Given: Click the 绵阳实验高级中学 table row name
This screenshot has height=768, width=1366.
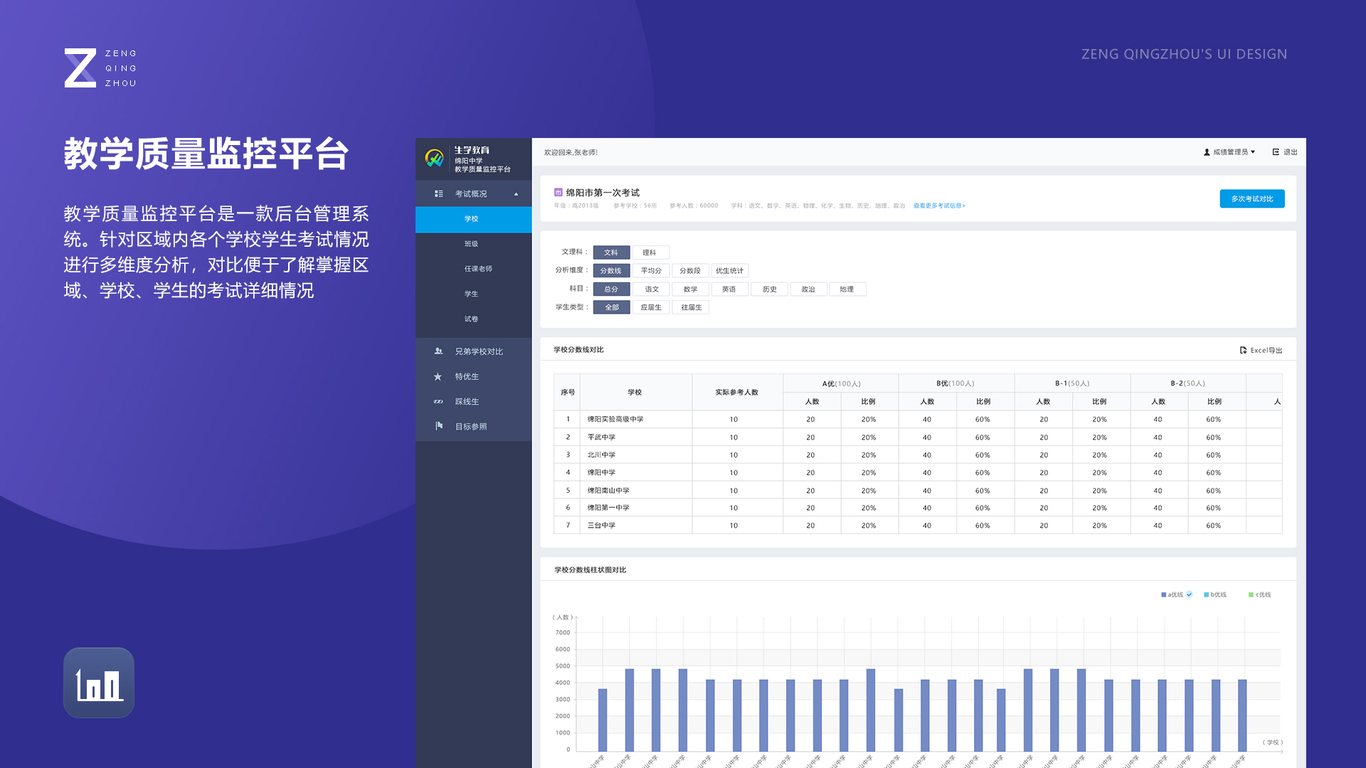Looking at the screenshot, I should [x=616, y=420].
